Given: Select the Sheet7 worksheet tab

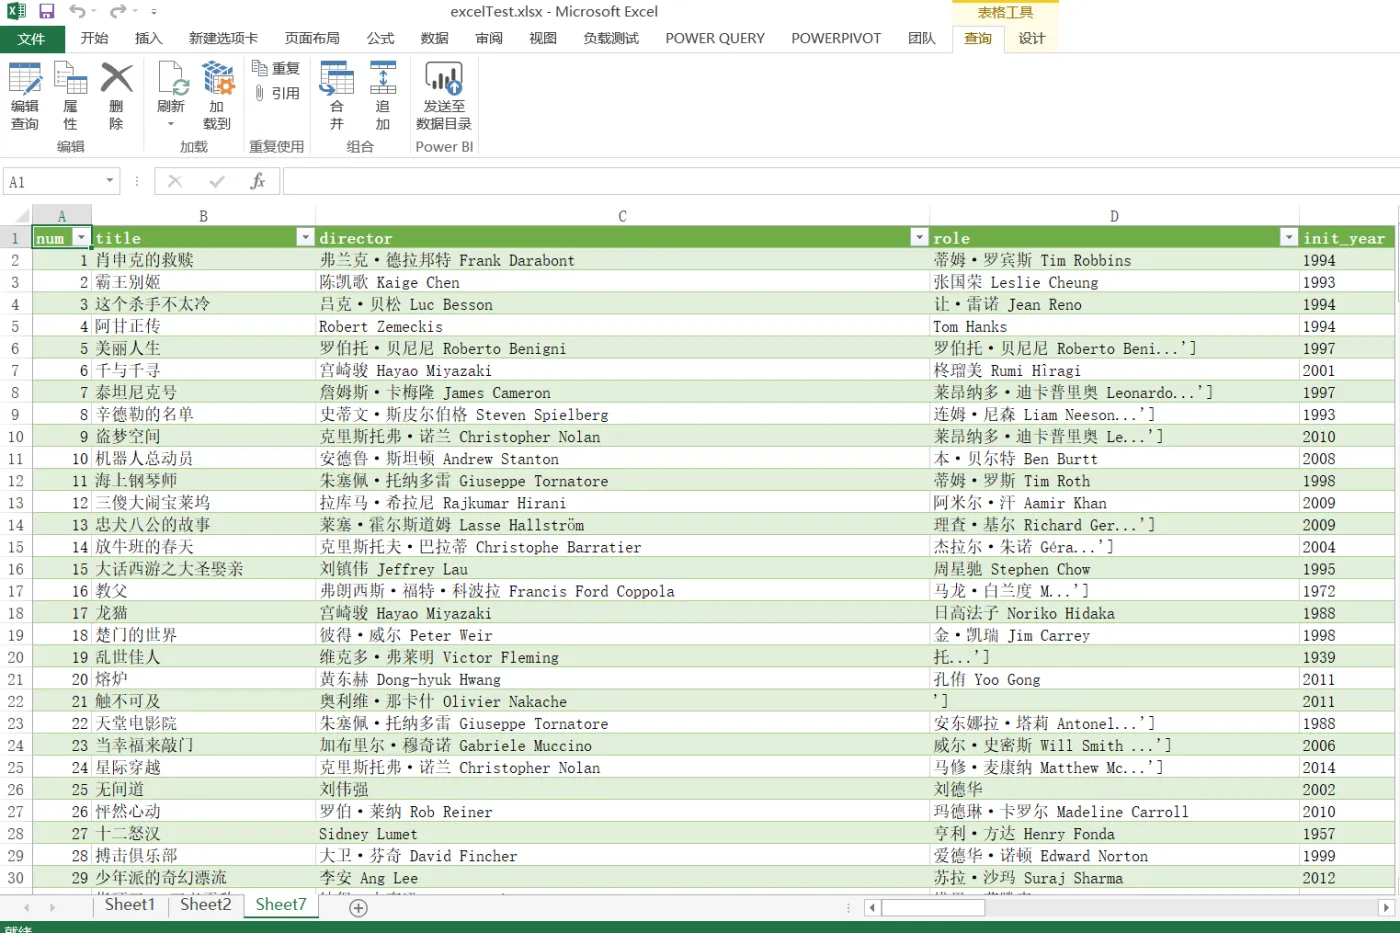Looking at the screenshot, I should click(x=281, y=905).
